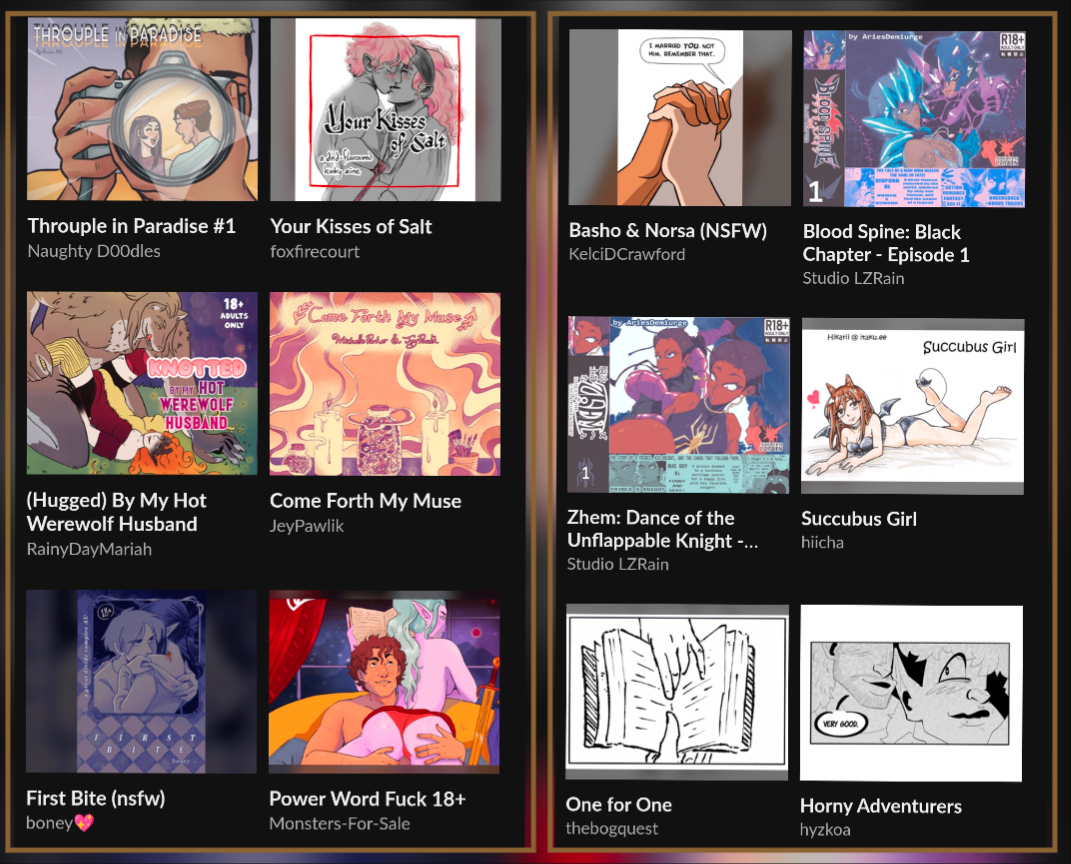The height and width of the screenshot is (864, 1071).
Task: Select the One for One book sketch thumbnail
Action: (677, 692)
